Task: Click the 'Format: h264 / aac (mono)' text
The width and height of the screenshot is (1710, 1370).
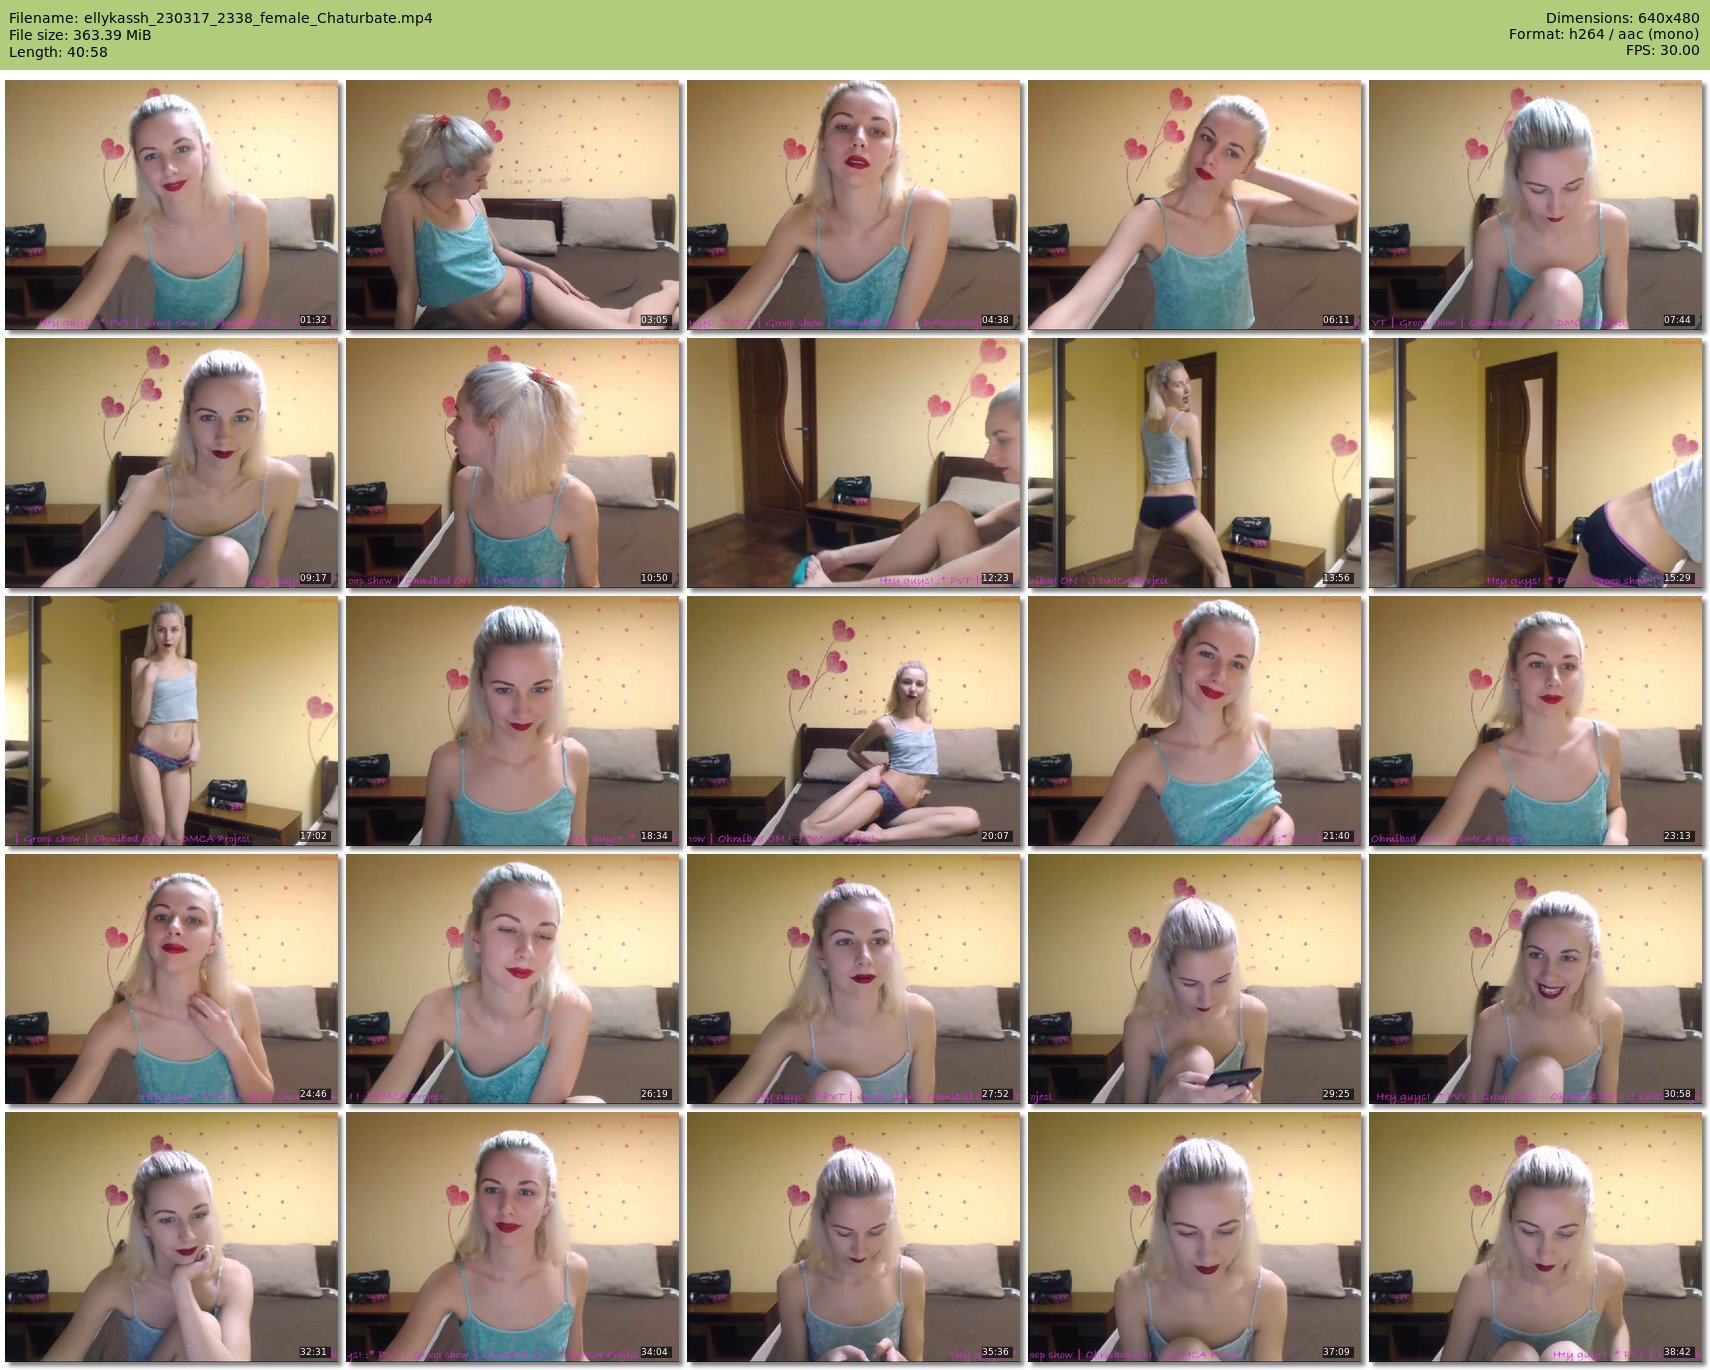Action: coord(1604,35)
